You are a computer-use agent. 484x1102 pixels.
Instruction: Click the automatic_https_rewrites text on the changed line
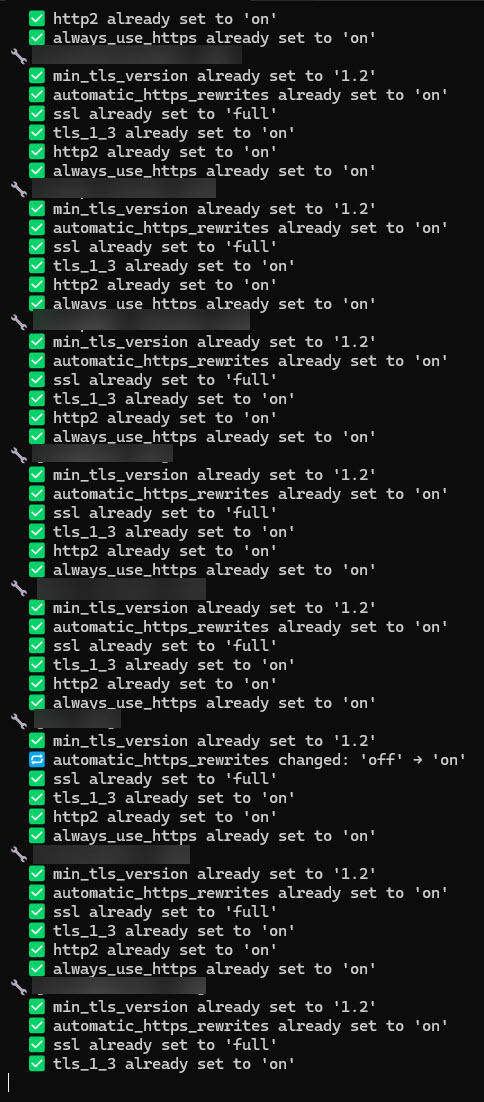pos(161,760)
